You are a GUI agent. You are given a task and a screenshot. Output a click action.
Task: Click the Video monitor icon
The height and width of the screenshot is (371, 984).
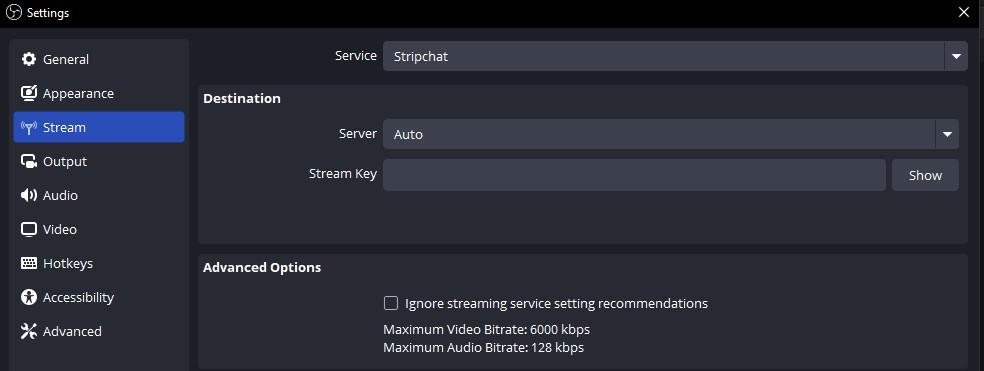point(29,229)
